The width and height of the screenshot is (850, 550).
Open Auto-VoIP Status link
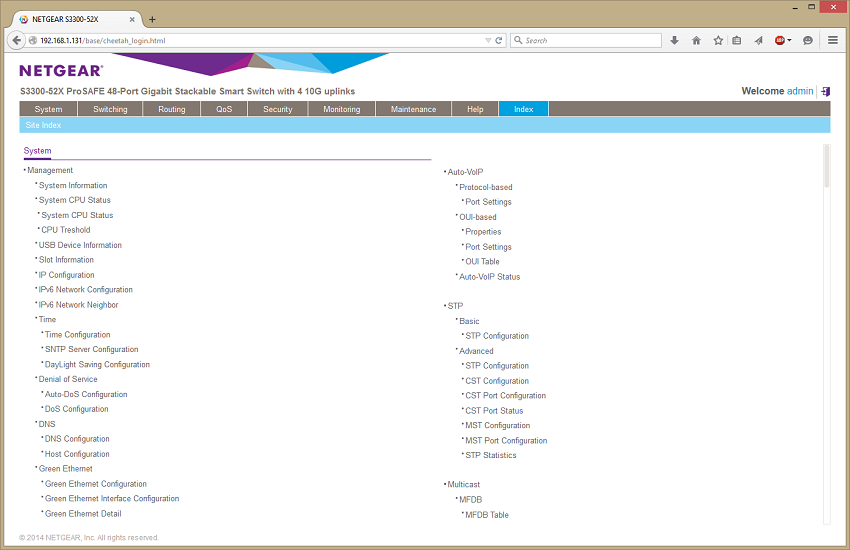(x=490, y=276)
